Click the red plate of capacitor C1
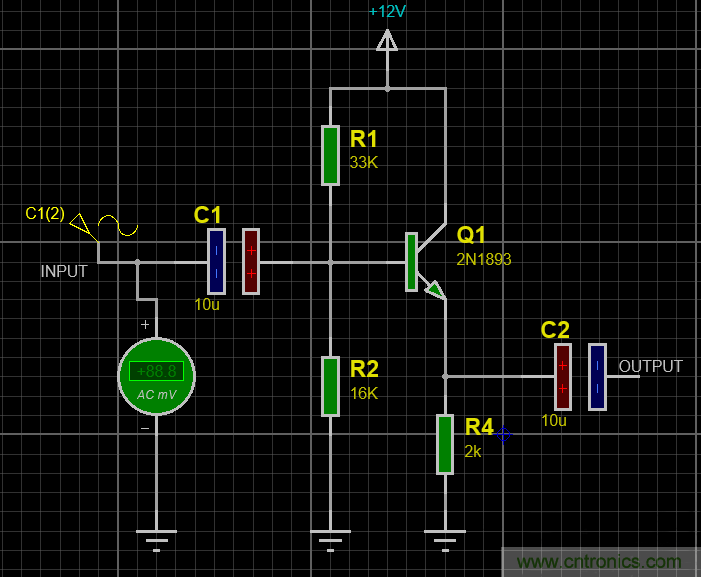The image size is (701, 577). coord(251,261)
